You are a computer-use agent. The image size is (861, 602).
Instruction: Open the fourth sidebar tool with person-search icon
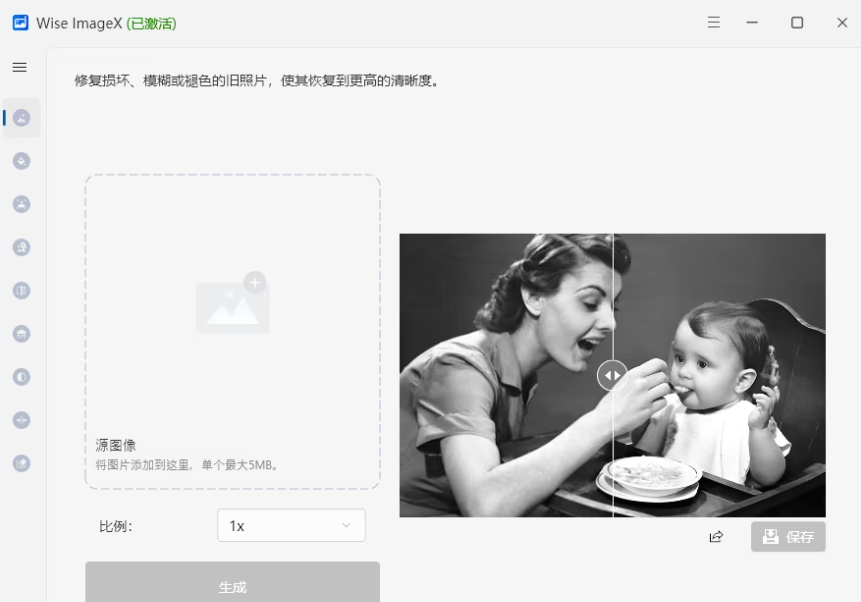[21, 247]
